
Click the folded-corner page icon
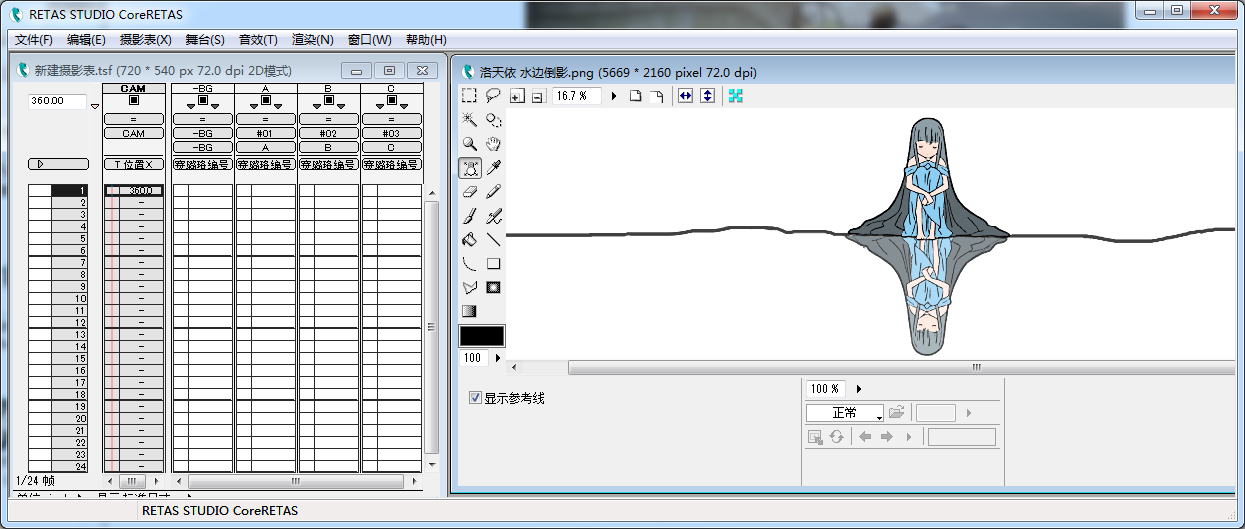pyautogui.click(x=656, y=96)
